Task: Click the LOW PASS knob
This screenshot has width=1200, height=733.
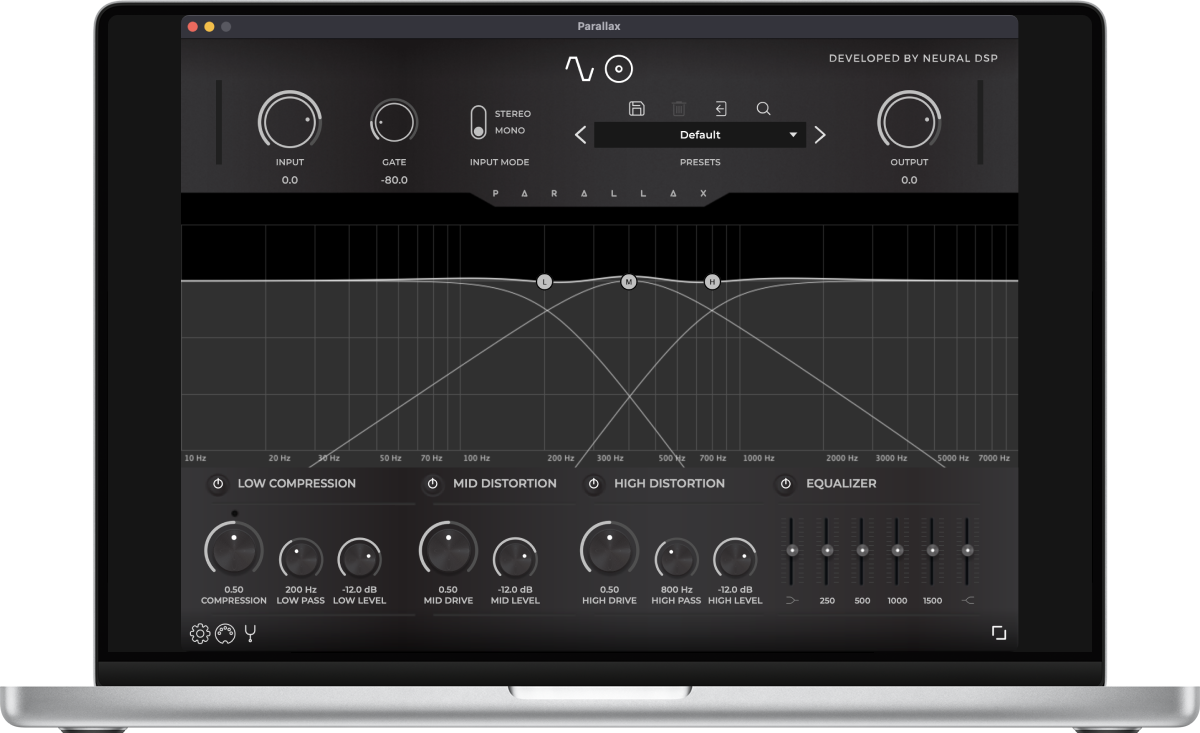Action: [x=300, y=558]
